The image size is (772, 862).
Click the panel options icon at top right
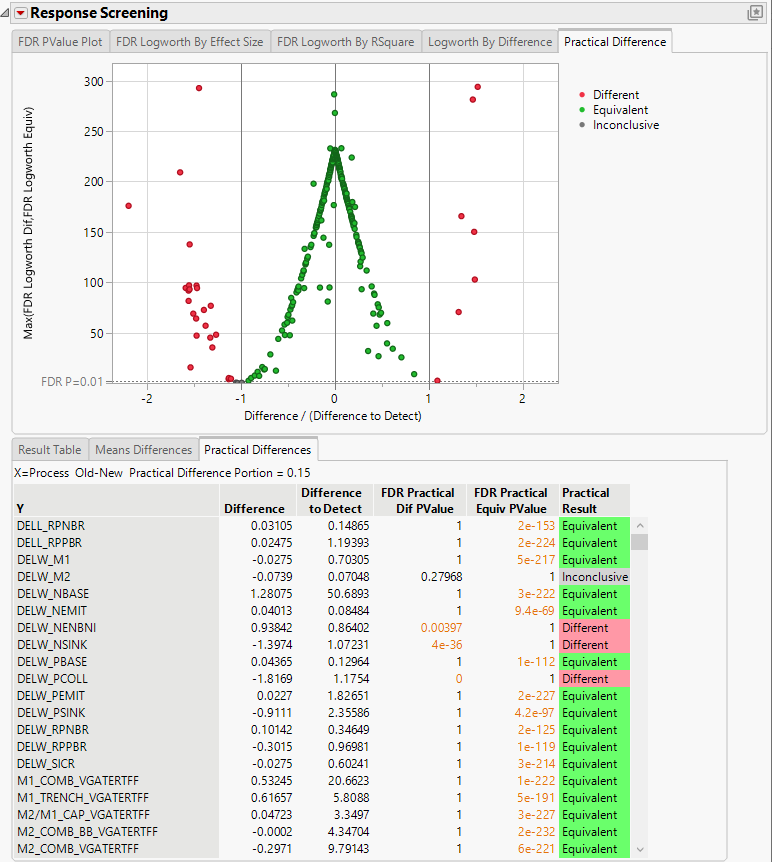755,13
